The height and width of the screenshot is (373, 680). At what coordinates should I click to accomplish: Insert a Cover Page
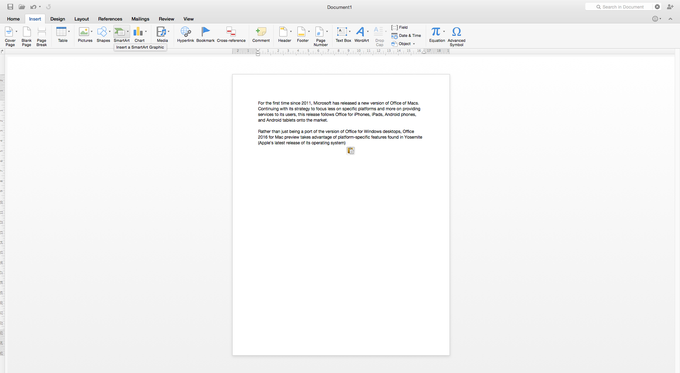click(x=10, y=36)
